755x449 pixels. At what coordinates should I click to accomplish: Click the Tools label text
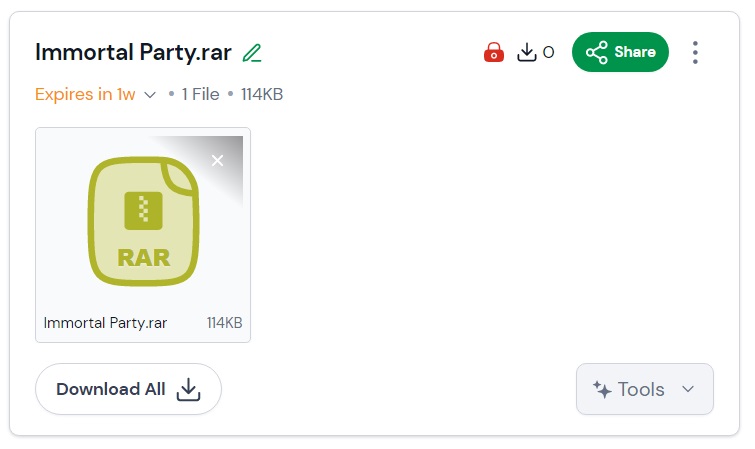pos(641,389)
